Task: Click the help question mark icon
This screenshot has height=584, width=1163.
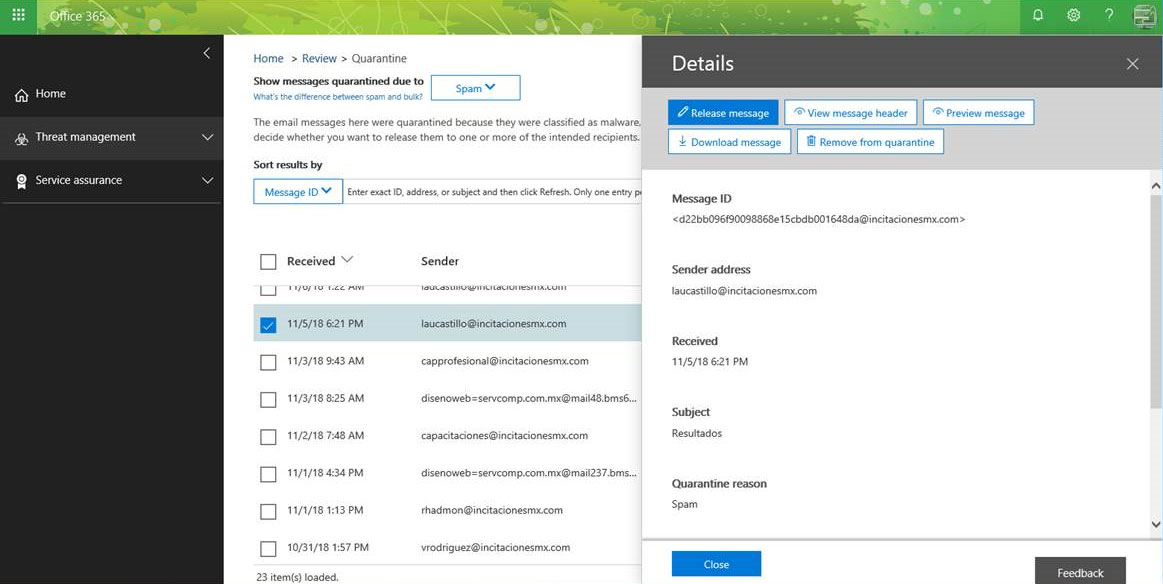Action: 1109,16
